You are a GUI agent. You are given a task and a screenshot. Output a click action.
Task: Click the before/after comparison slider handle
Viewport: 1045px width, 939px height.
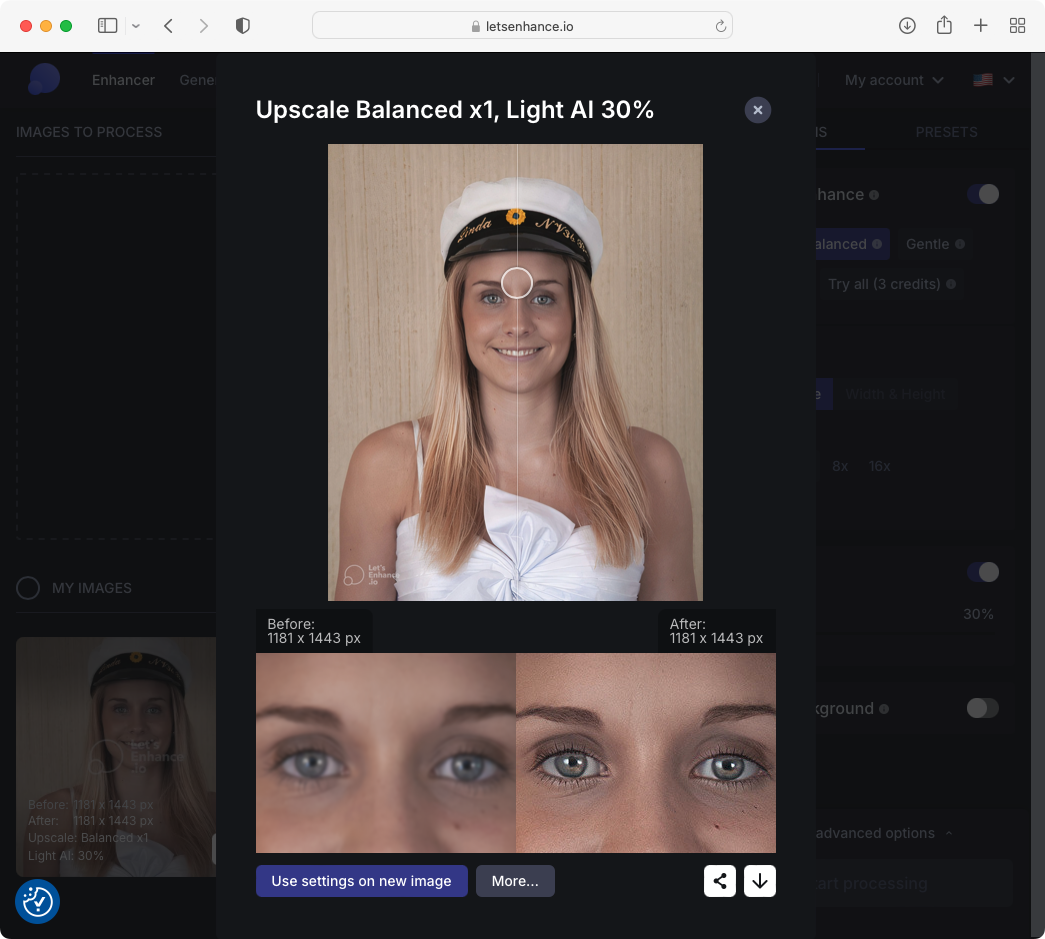tap(516, 283)
